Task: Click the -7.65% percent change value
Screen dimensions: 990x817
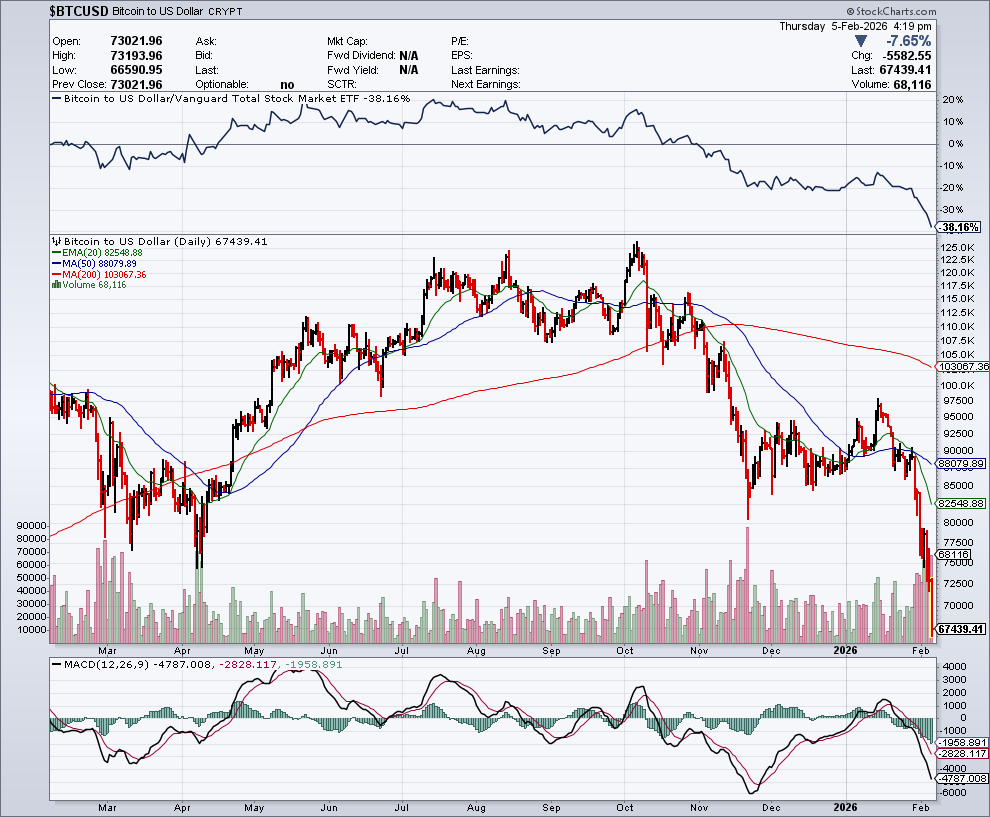Action: point(908,41)
